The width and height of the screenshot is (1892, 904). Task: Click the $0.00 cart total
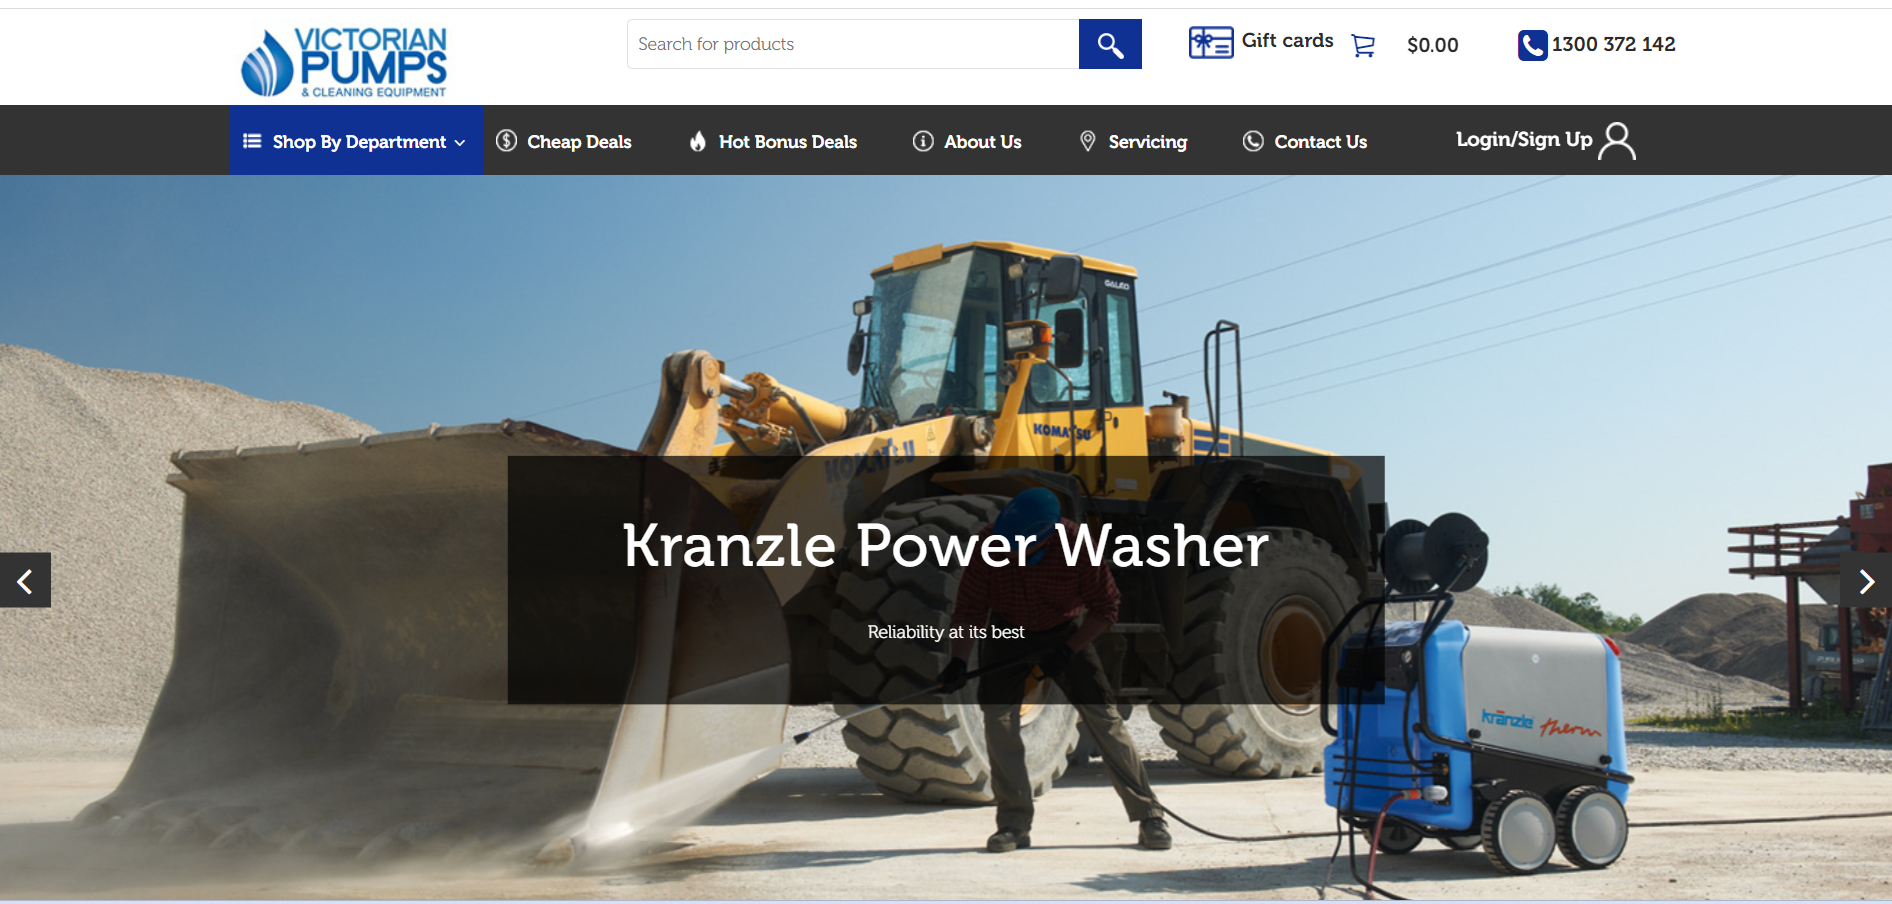pos(1433,45)
